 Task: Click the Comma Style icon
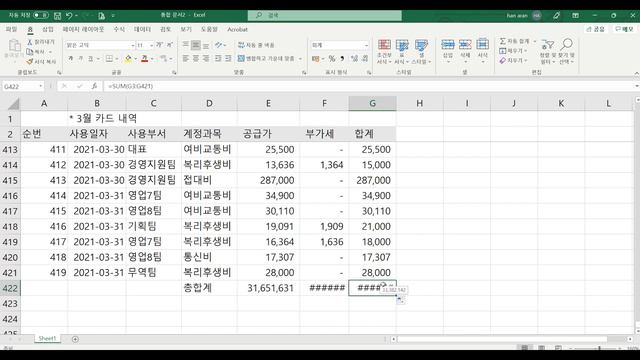342,59
